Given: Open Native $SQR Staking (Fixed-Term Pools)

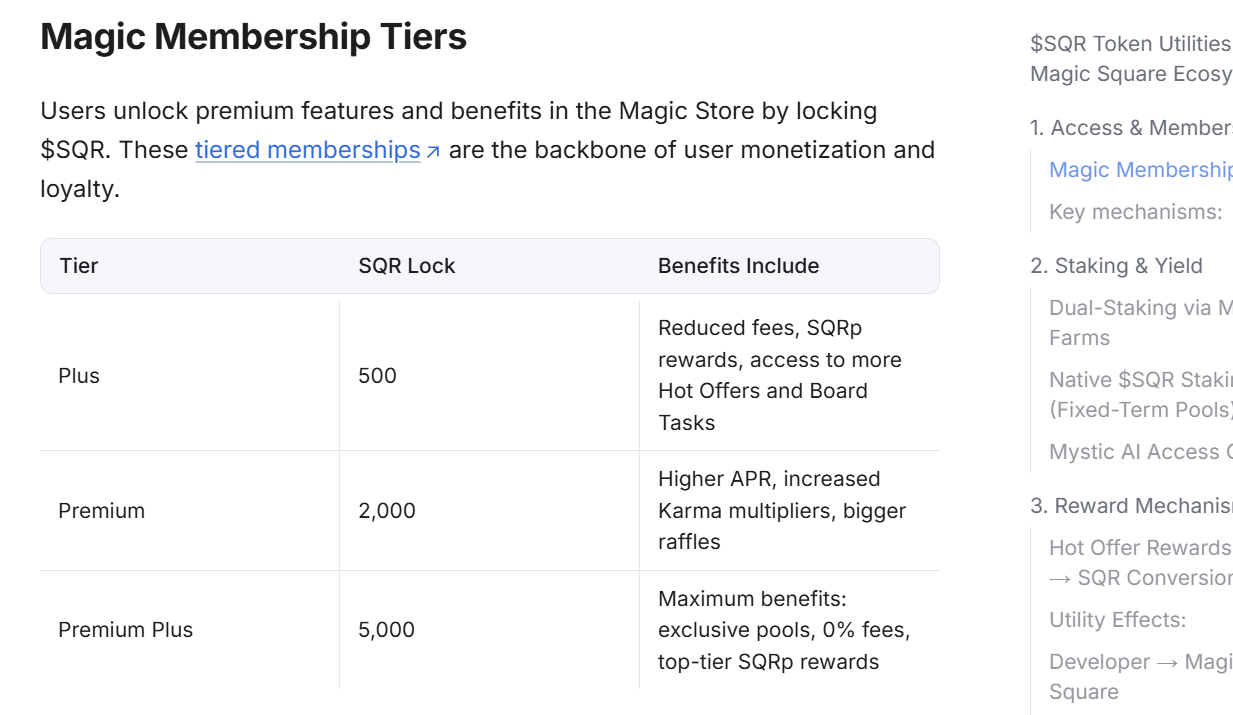Looking at the screenshot, I should pos(1140,395).
